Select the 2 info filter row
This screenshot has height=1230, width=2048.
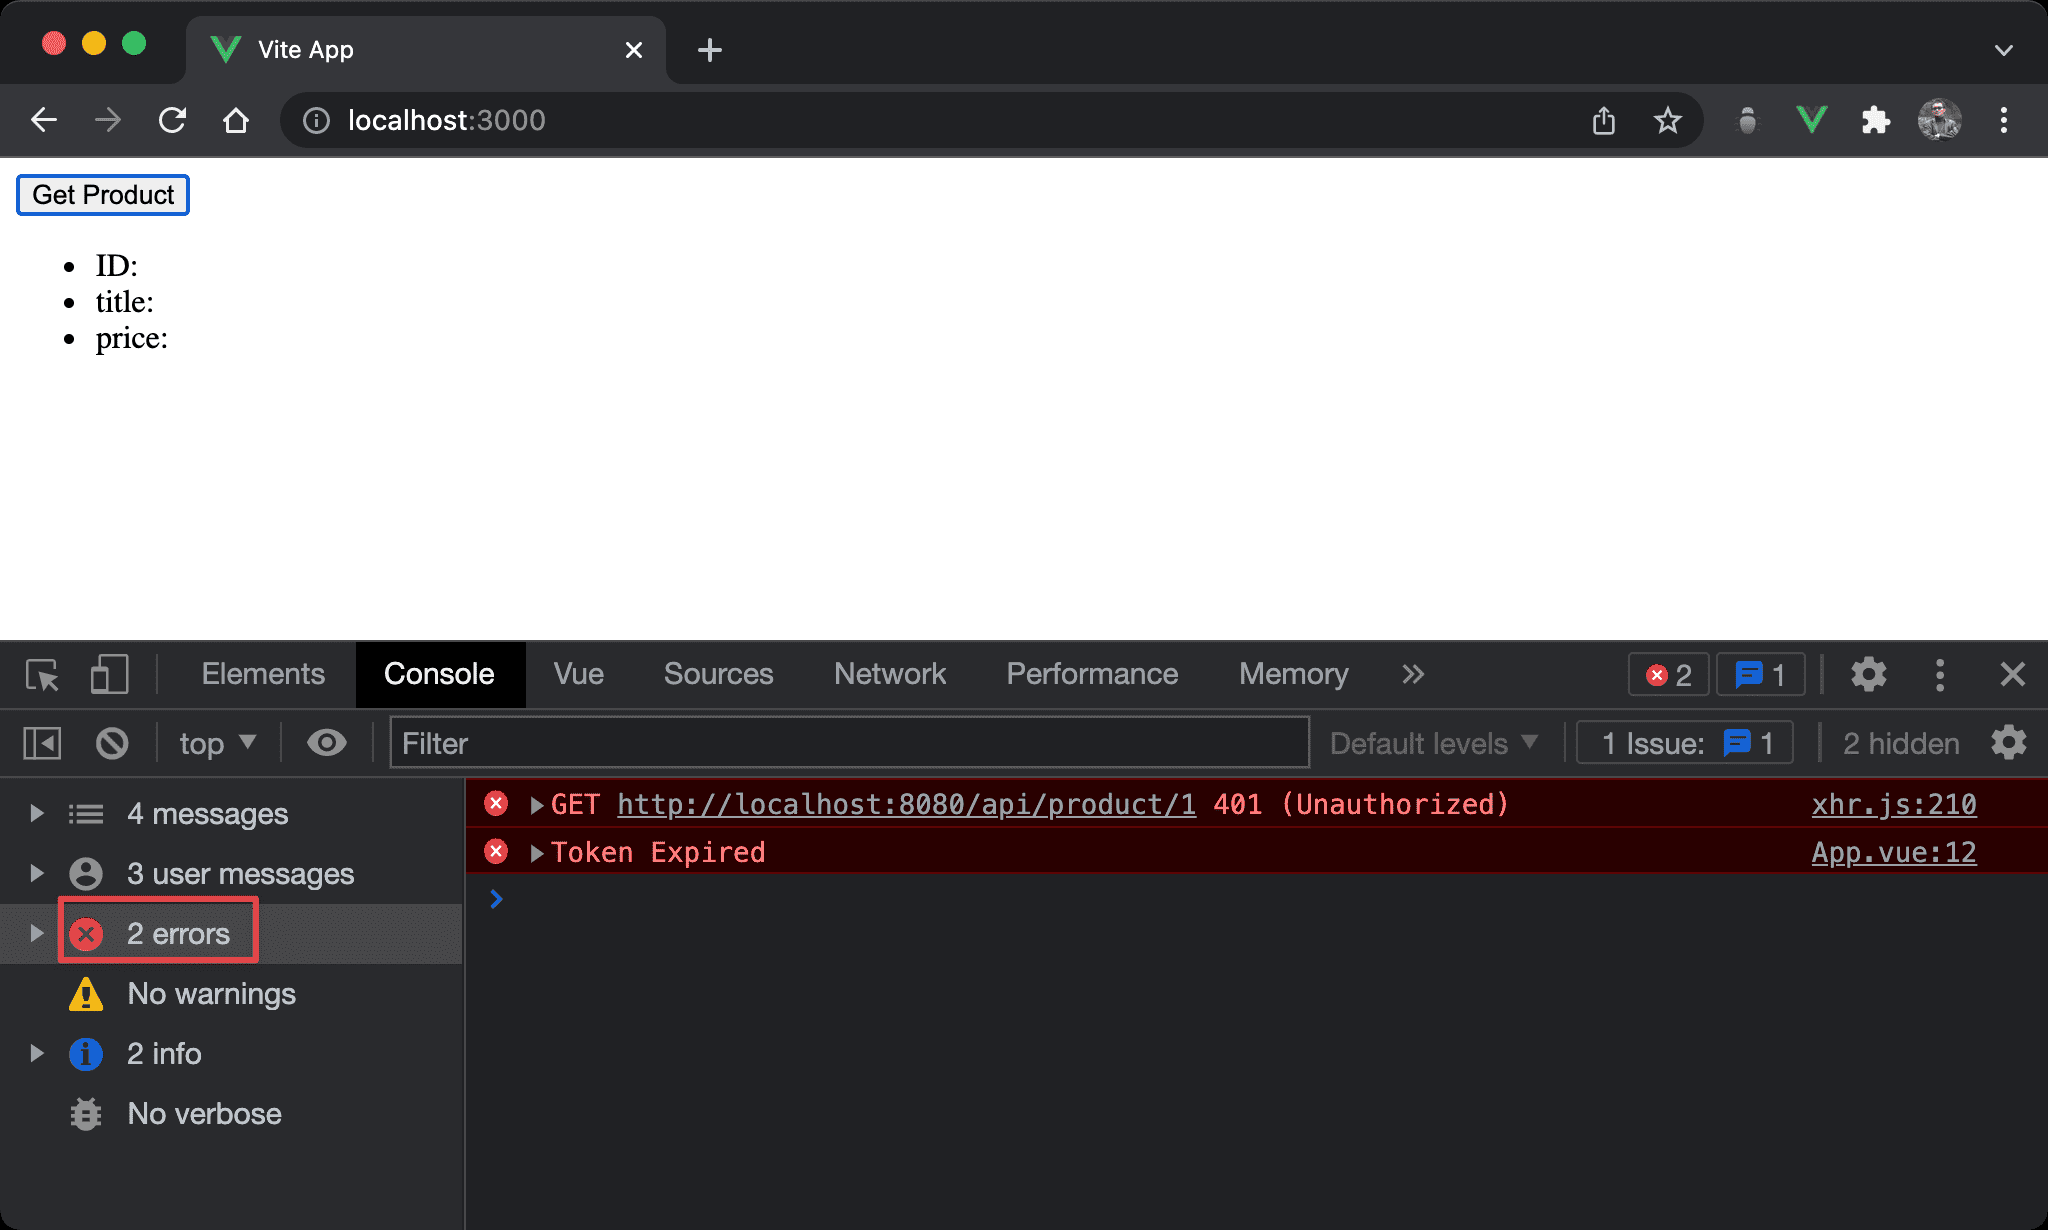[230, 1054]
